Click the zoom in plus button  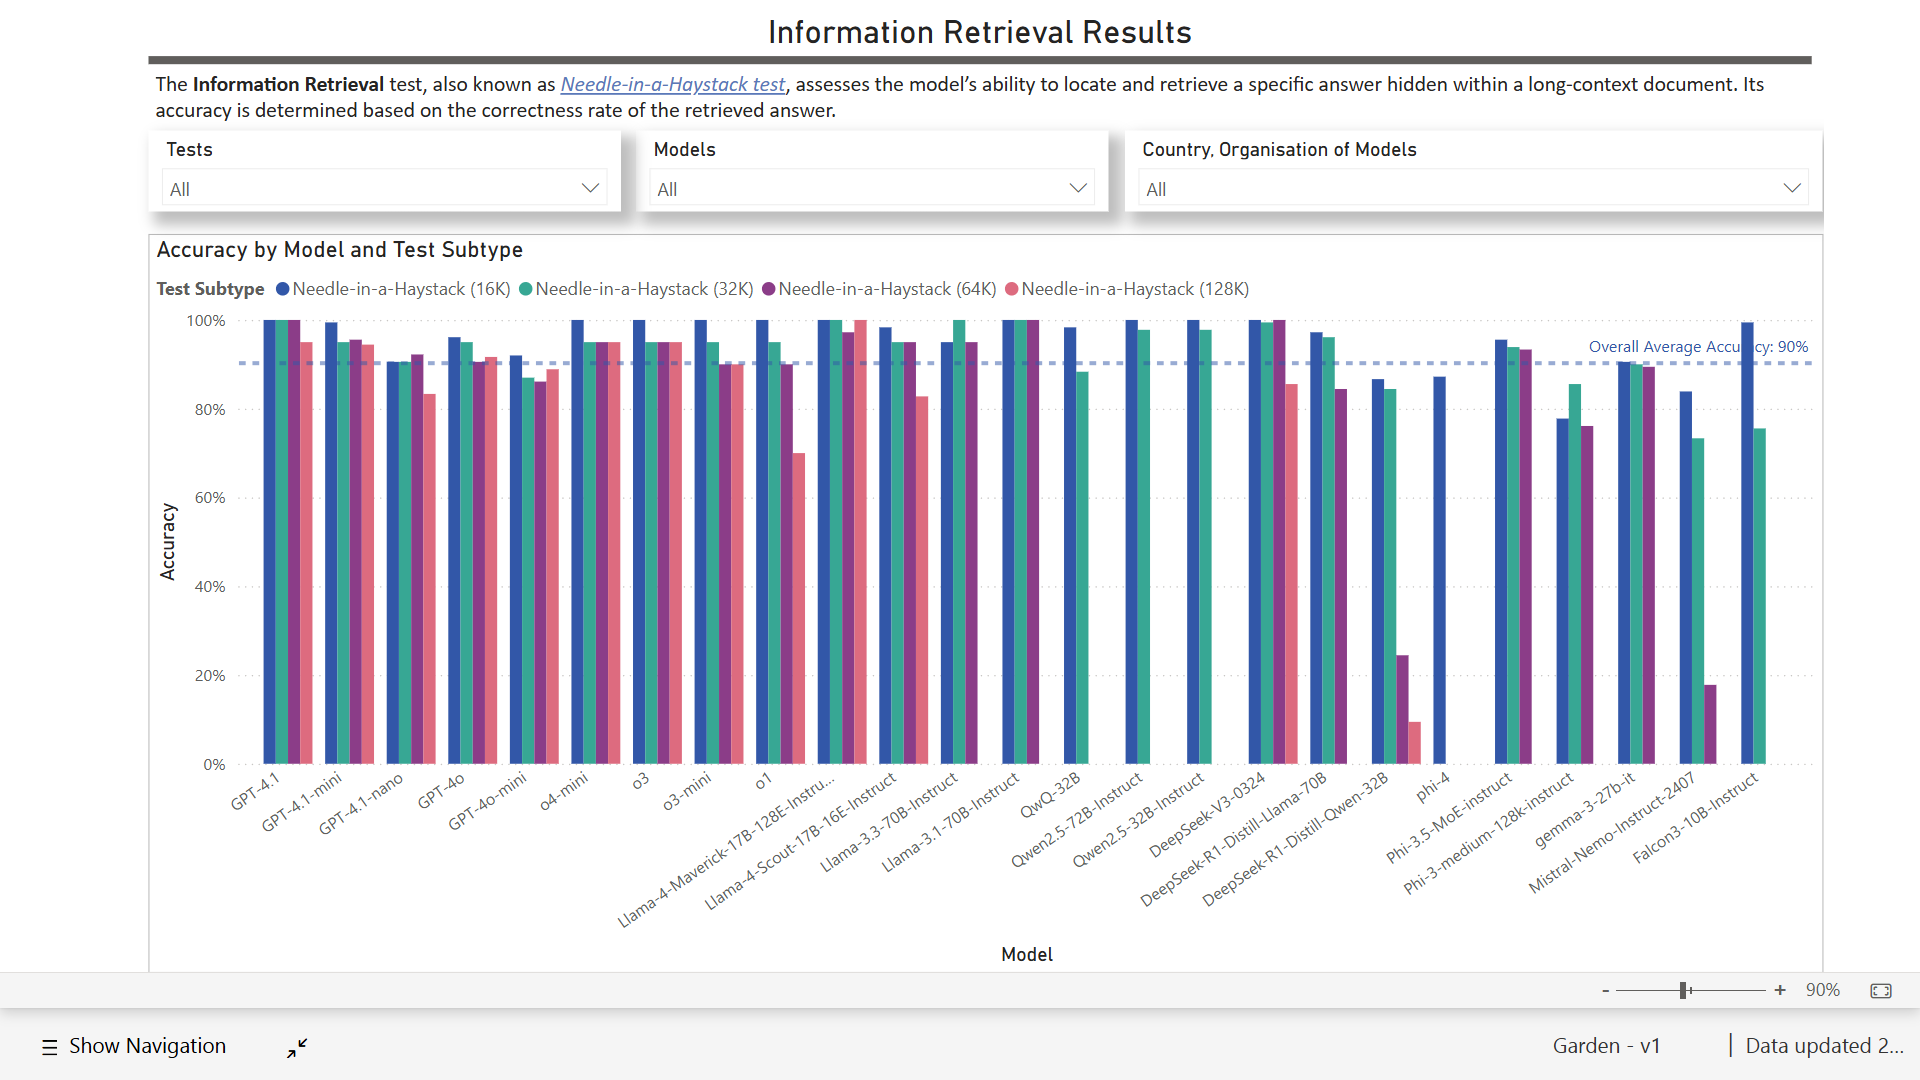[1780, 990]
